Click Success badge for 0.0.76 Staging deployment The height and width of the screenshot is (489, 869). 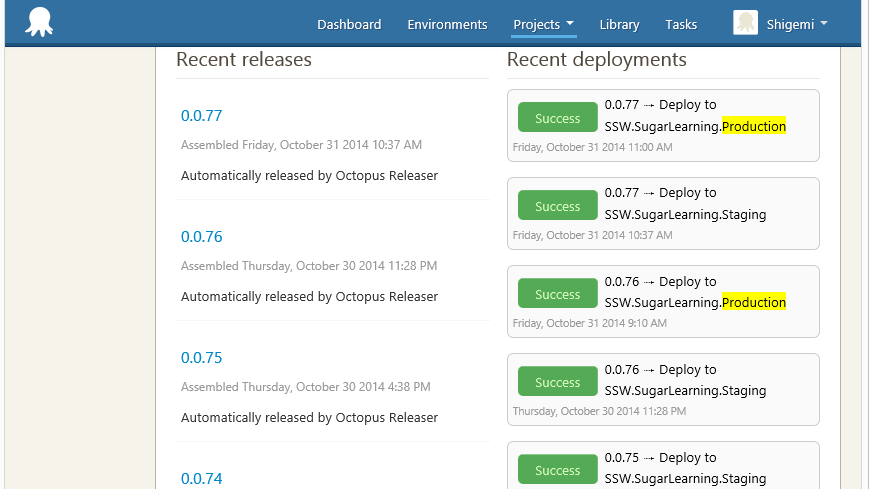[x=558, y=381]
